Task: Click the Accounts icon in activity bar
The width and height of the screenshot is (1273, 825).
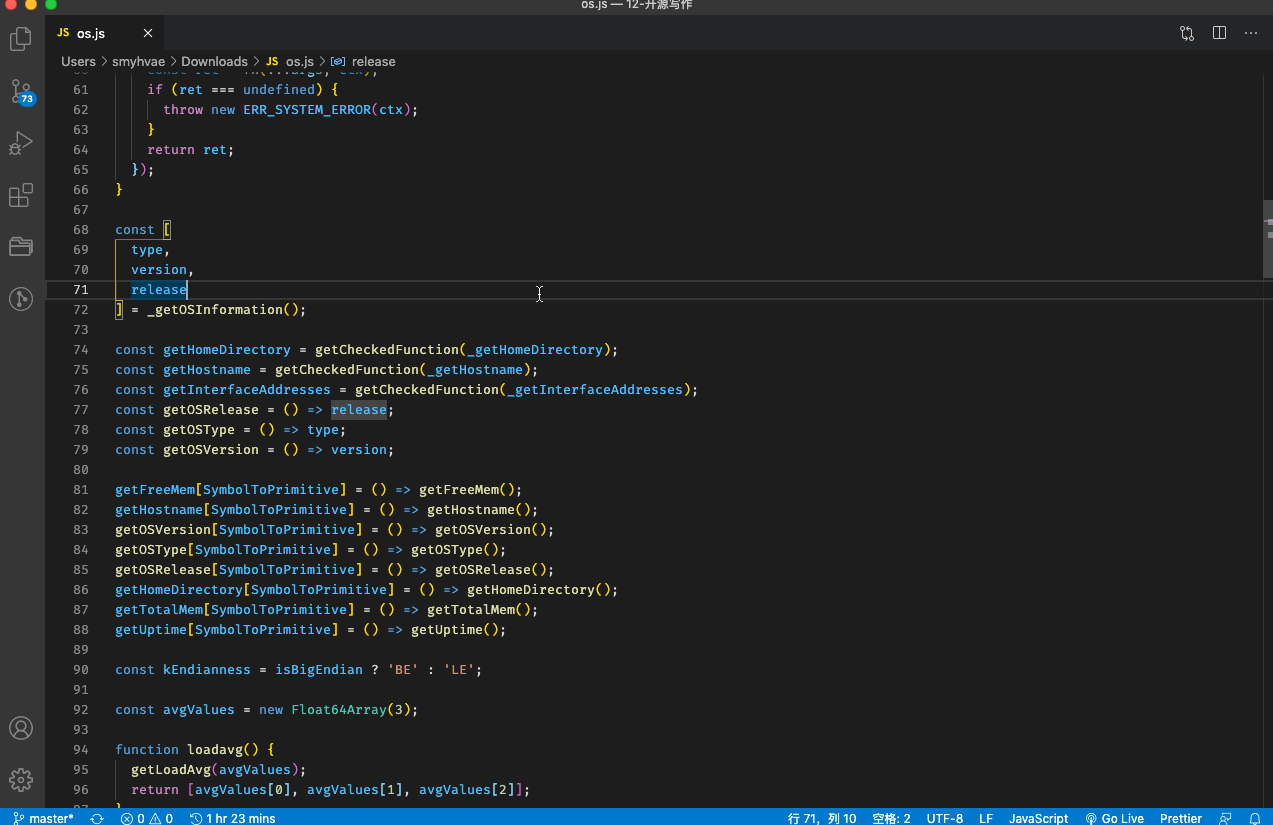Action: point(21,728)
